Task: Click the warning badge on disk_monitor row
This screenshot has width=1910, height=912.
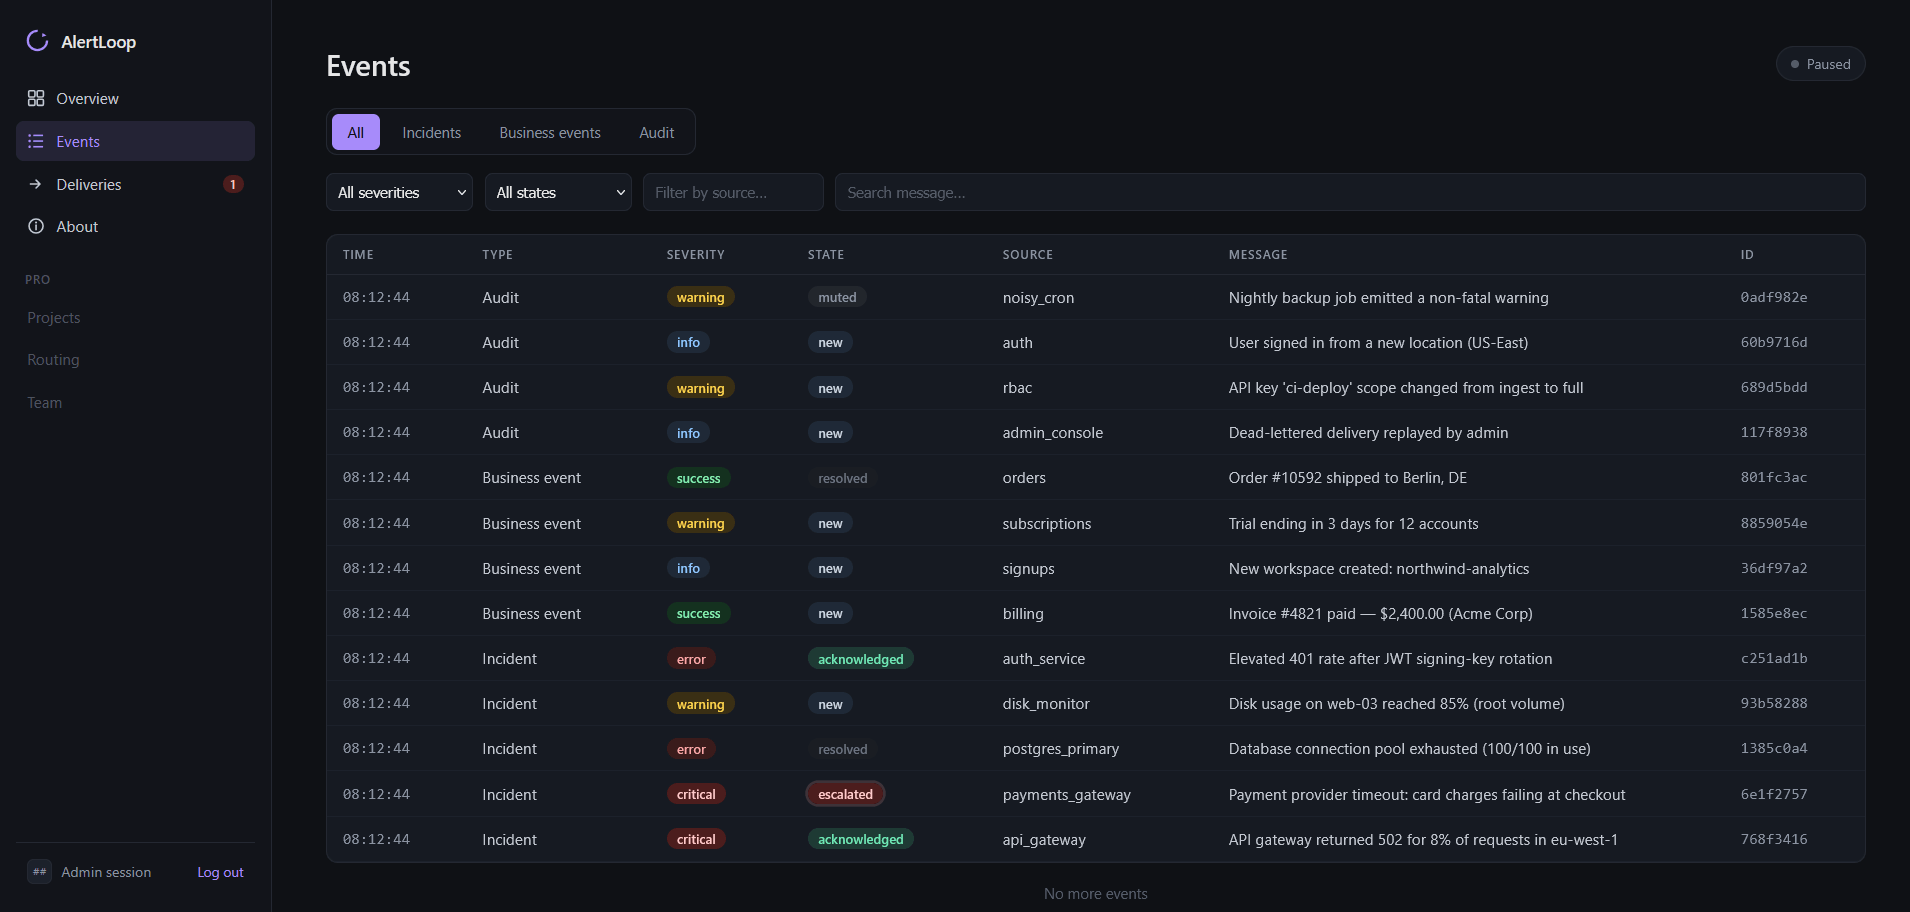Action: click(x=700, y=704)
